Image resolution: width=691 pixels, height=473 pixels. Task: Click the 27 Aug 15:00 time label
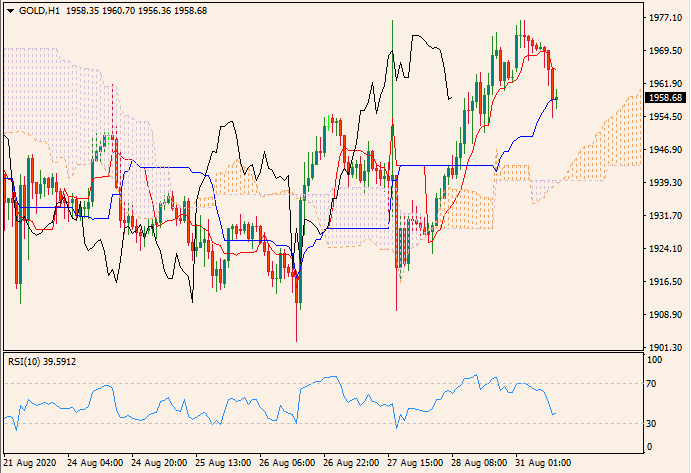416,464
